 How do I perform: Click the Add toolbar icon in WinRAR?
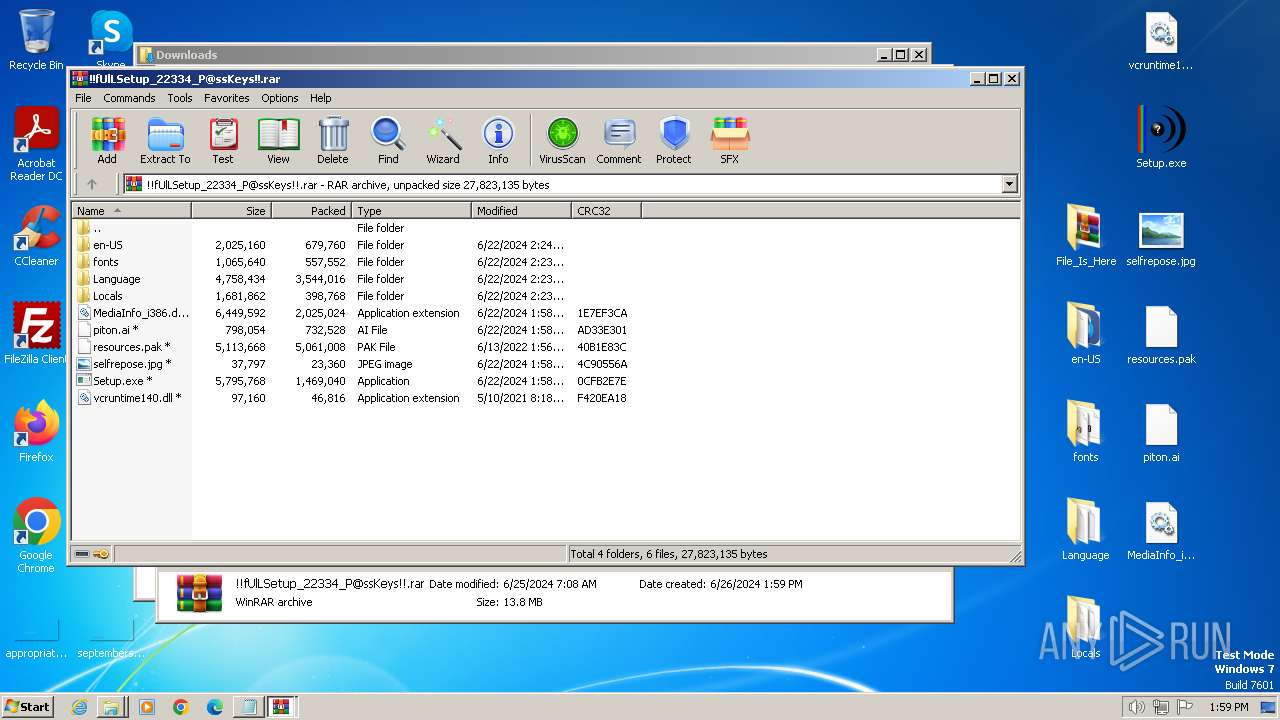point(107,141)
